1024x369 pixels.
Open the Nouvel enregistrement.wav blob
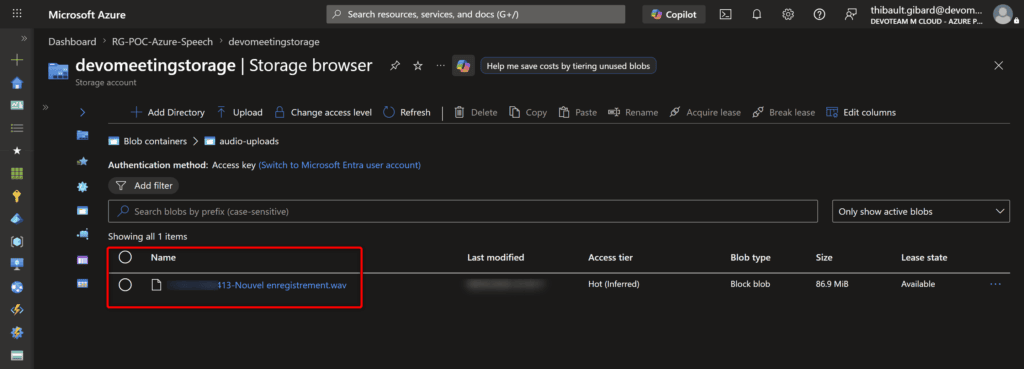(257, 284)
